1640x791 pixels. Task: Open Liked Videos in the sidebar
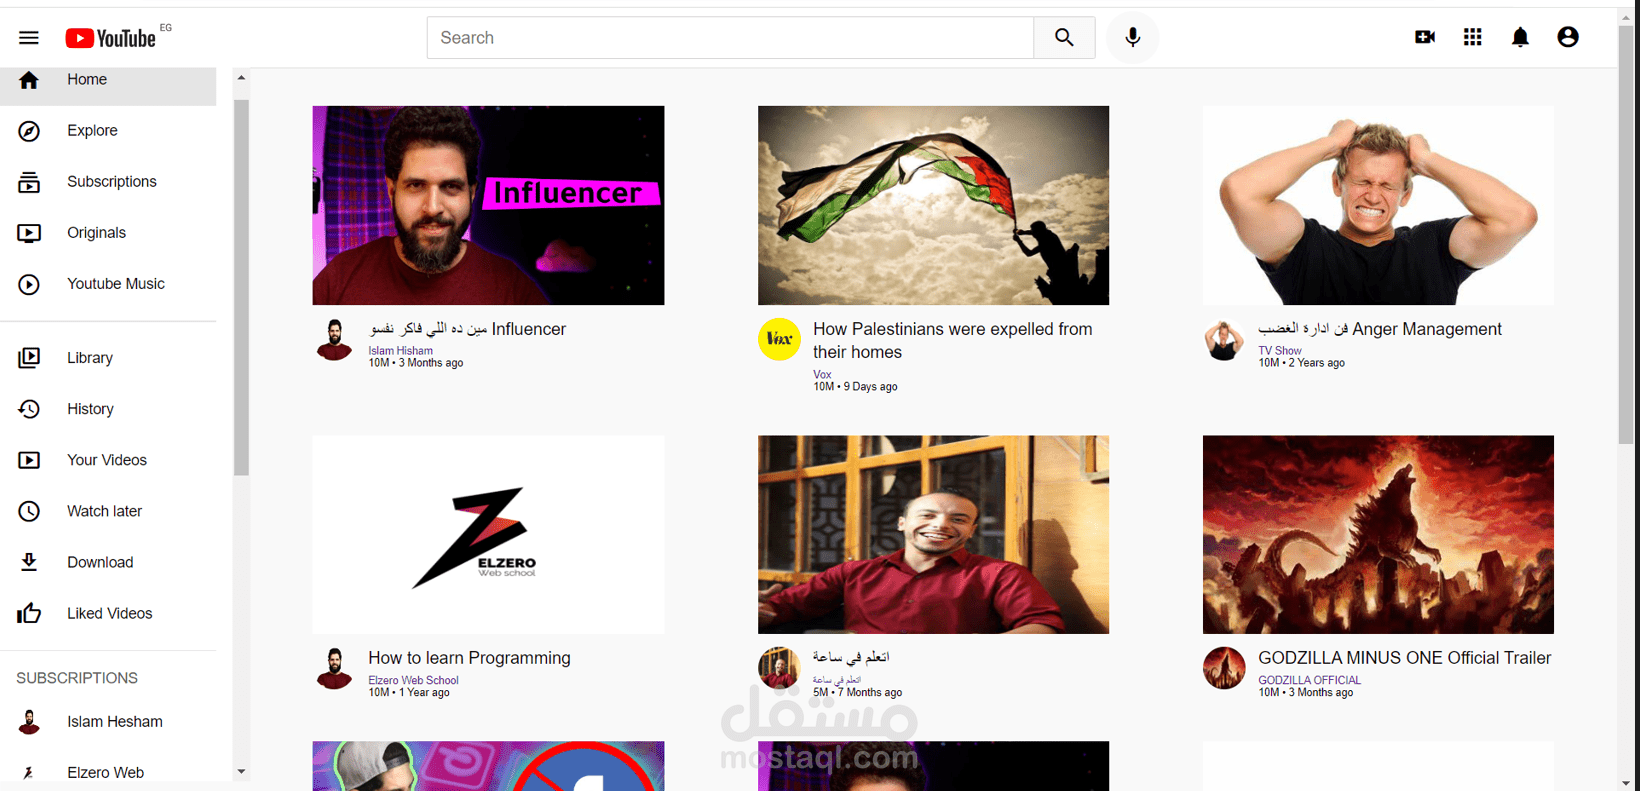(108, 613)
